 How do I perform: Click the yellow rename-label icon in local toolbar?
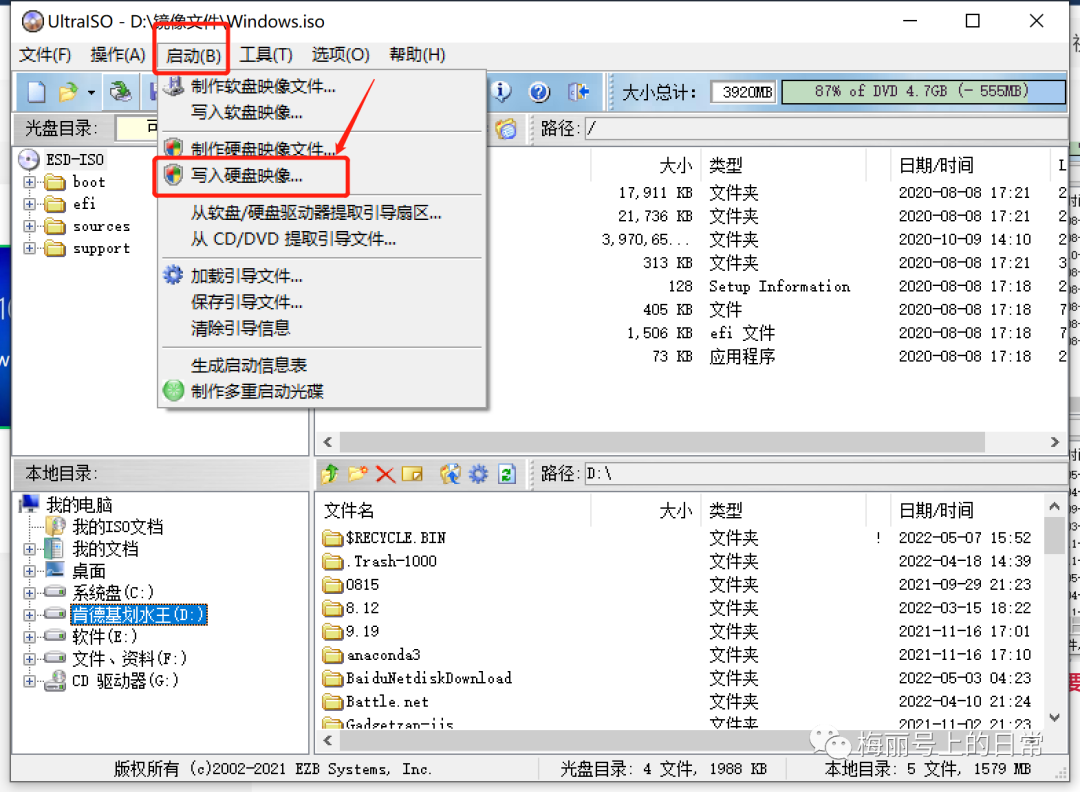[x=413, y=474]
